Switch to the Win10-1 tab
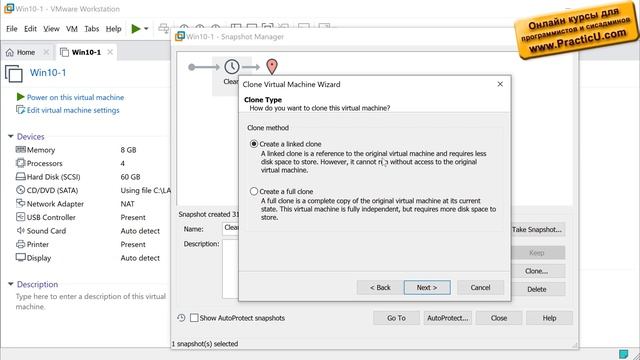Image resolution: width=640 pixels, height=360 pixels. (x=86, y=52)
